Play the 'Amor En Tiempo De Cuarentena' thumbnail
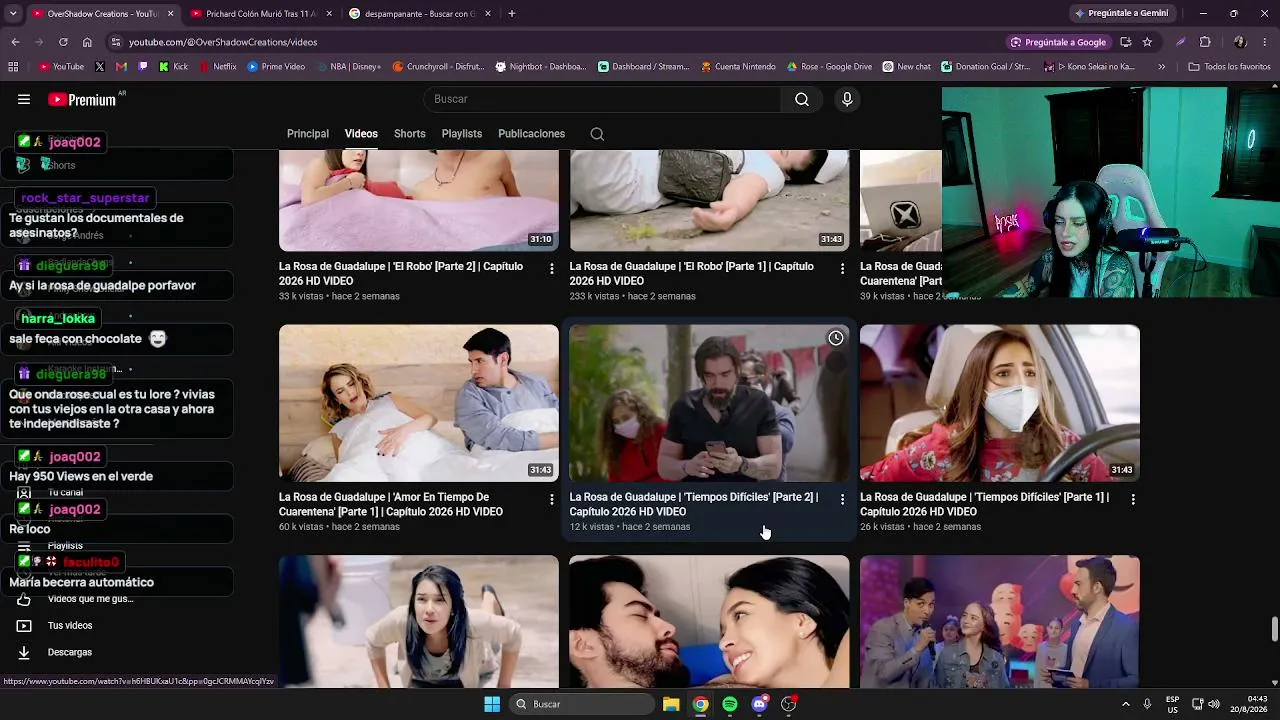Image resolution: width=1280 pixels, height=720 pixels. pyautogui.click(x=419, y=403)
